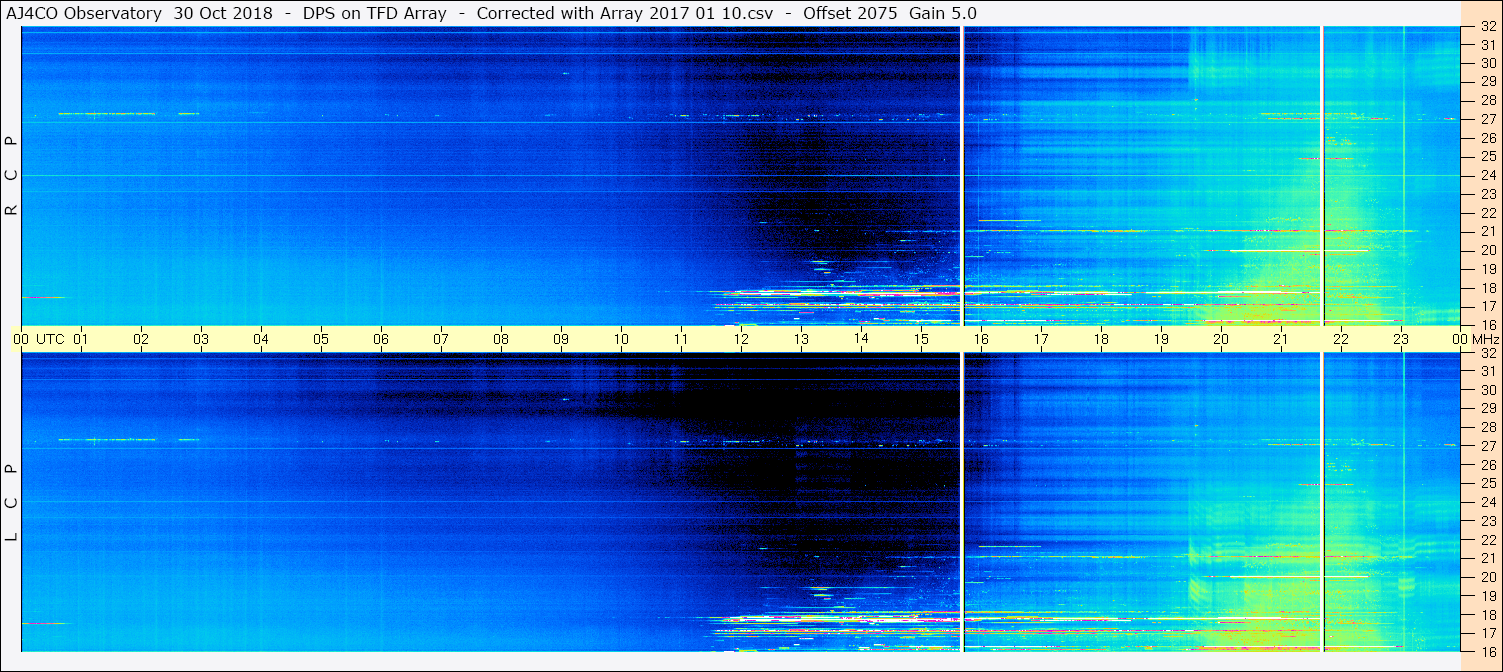Select the 21 hour mark on time axis
Image resolution: width=1503 pixels, height=672 pixels.
click(x=1281, y=339)
